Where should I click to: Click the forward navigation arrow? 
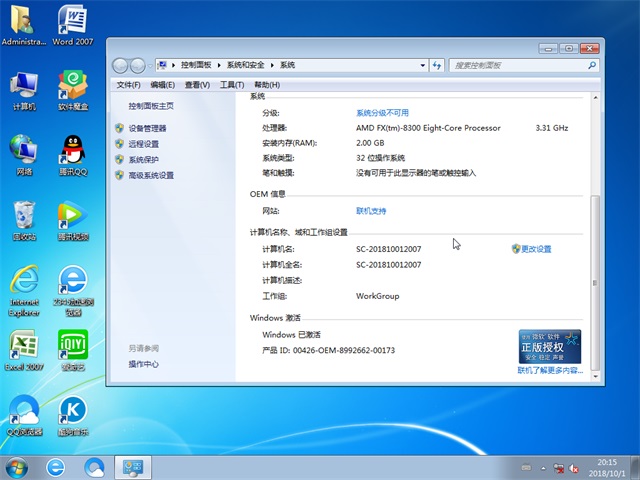pyautogui.click(x=138, y=65)
